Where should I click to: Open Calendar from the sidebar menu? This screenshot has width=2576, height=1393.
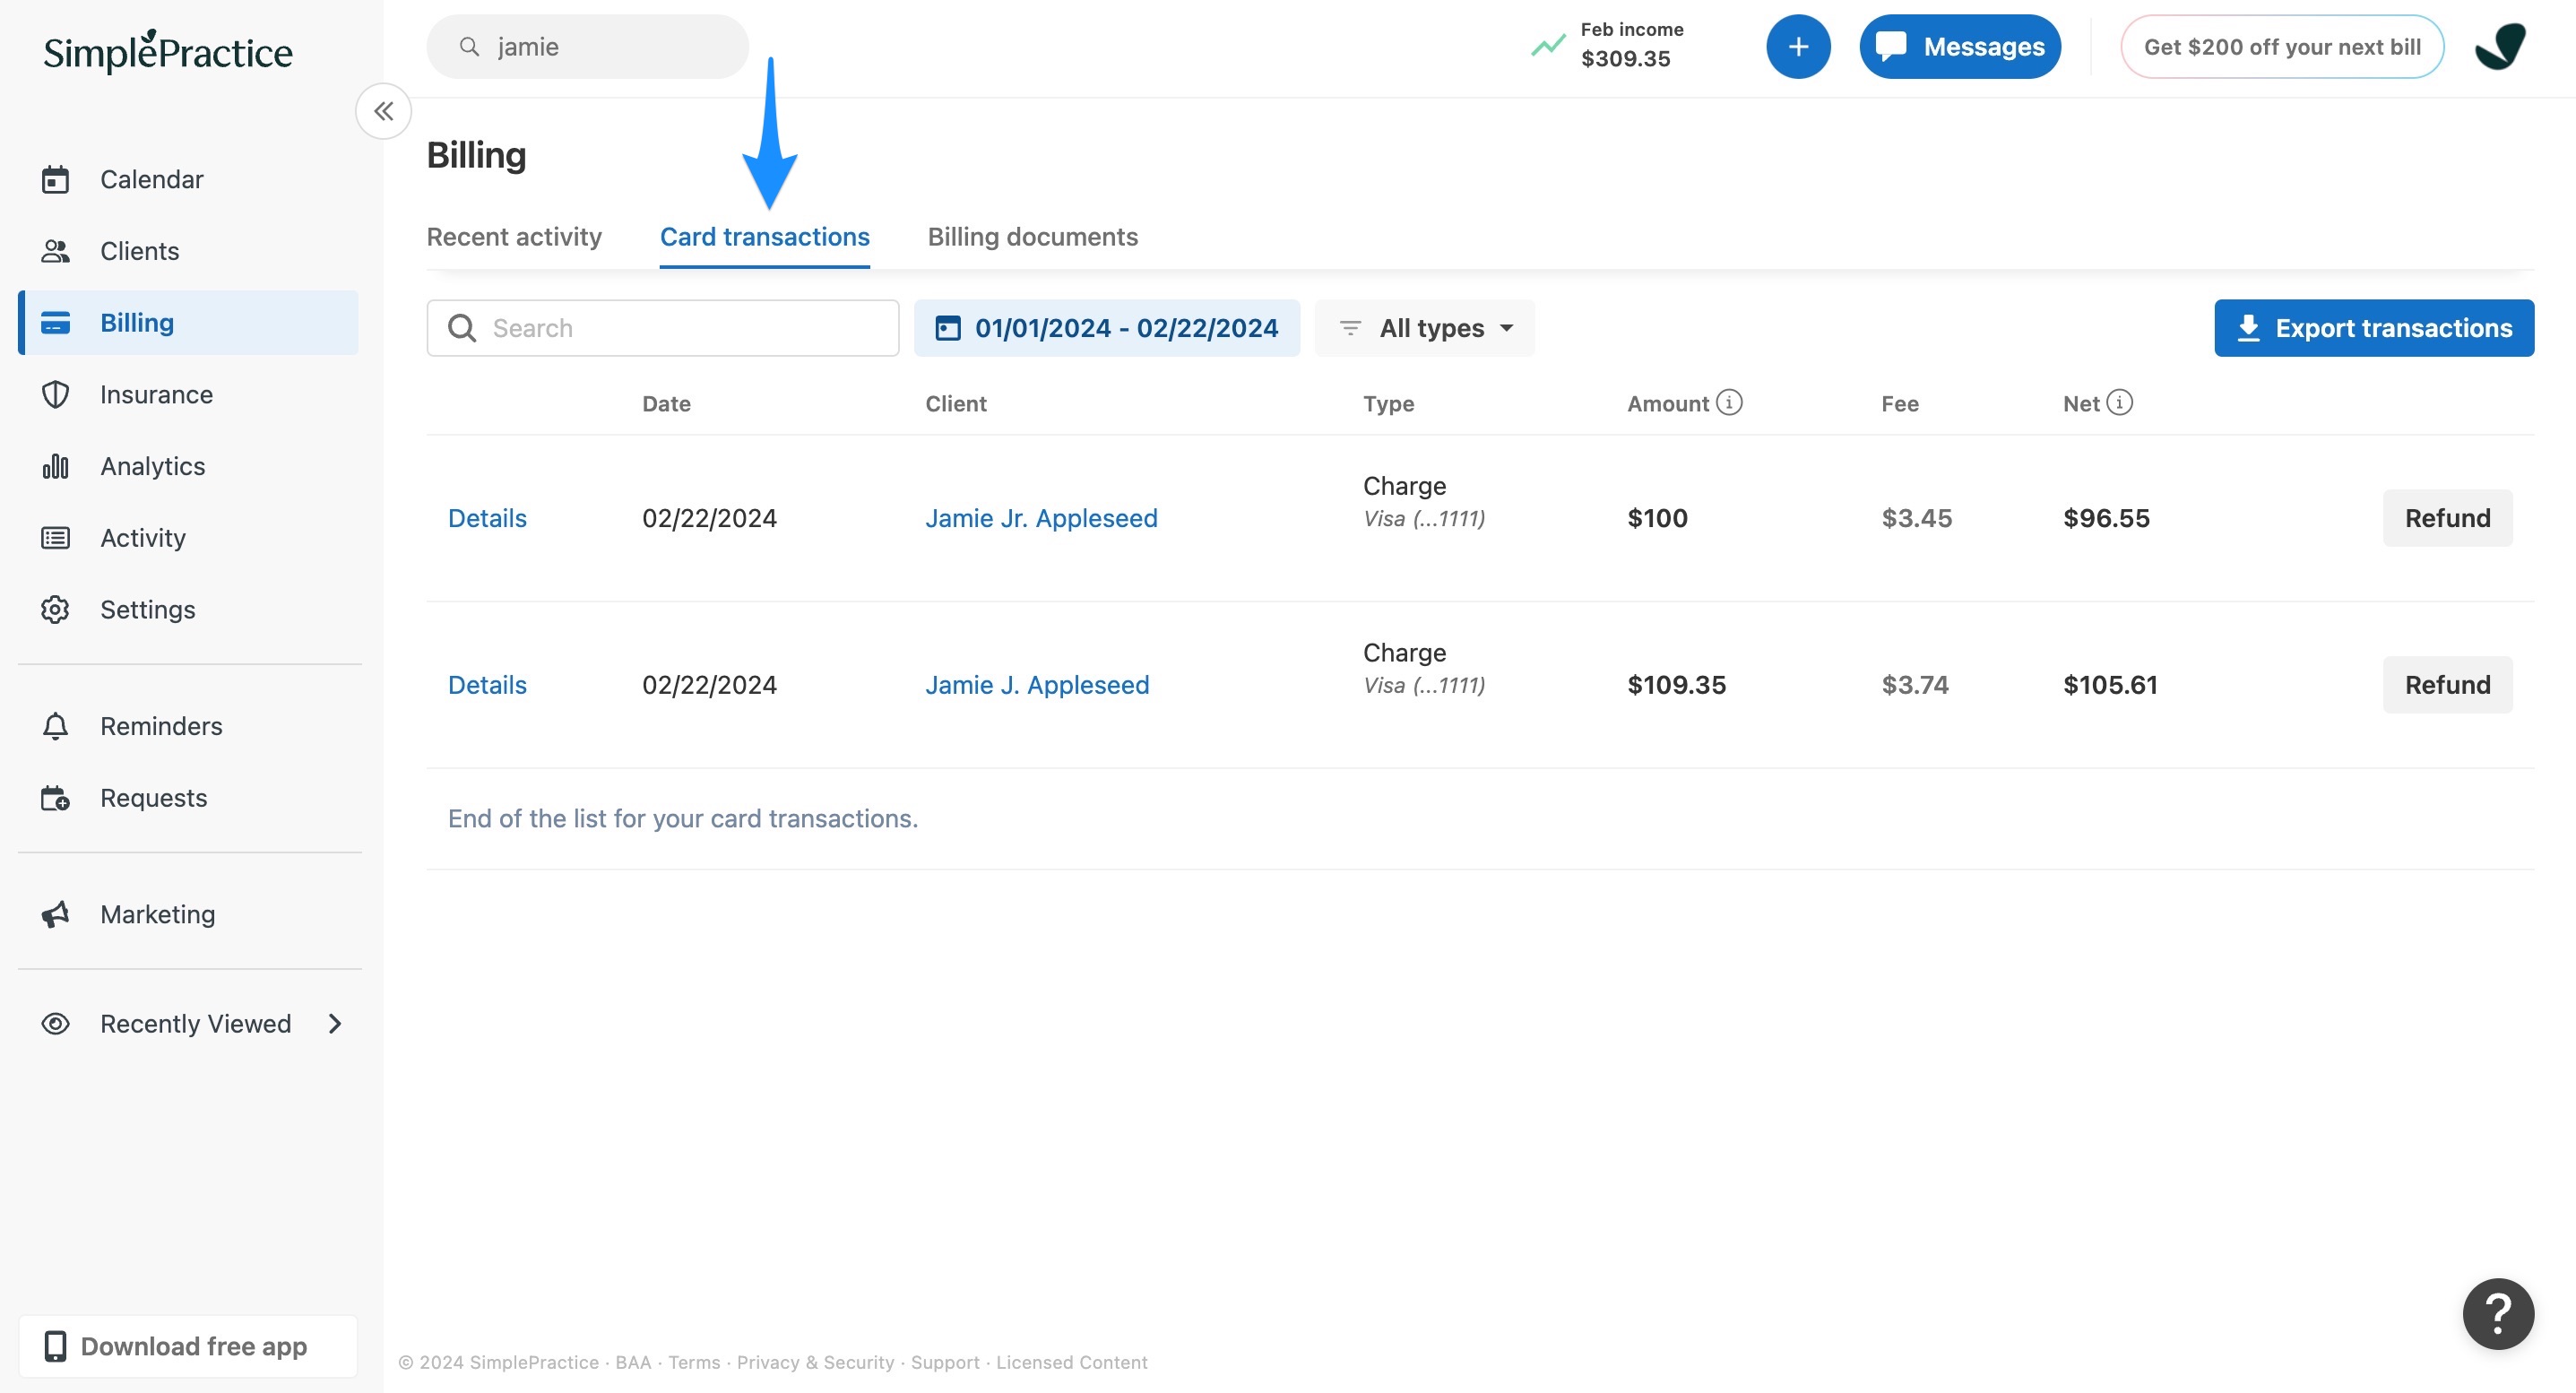[188, 180]
